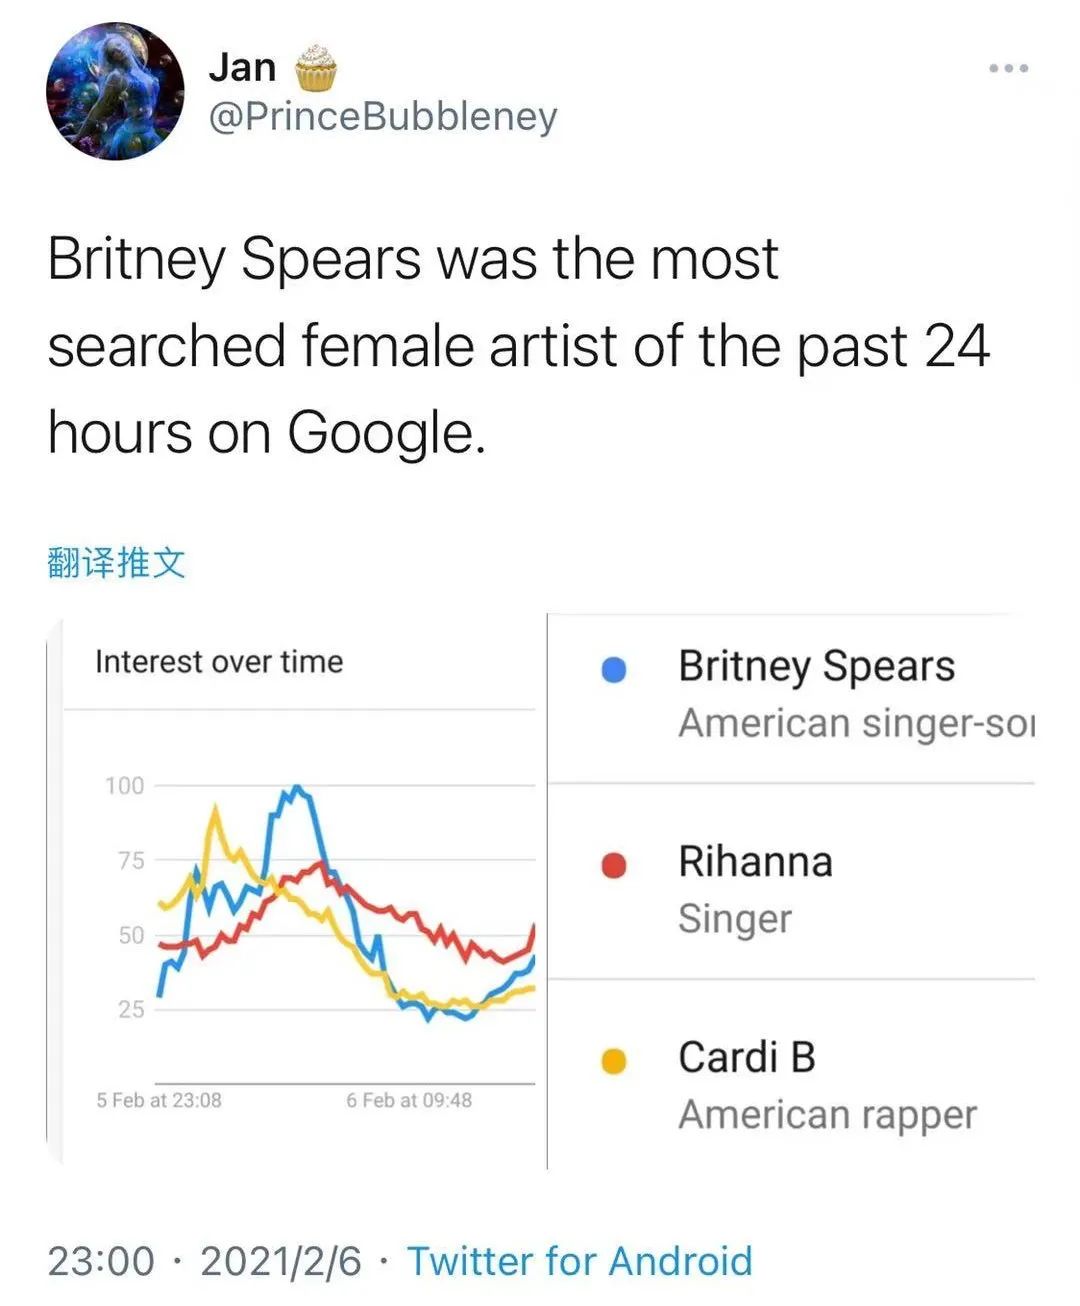Click the cupcake emoji beside Jan

(x=316, y=68)
